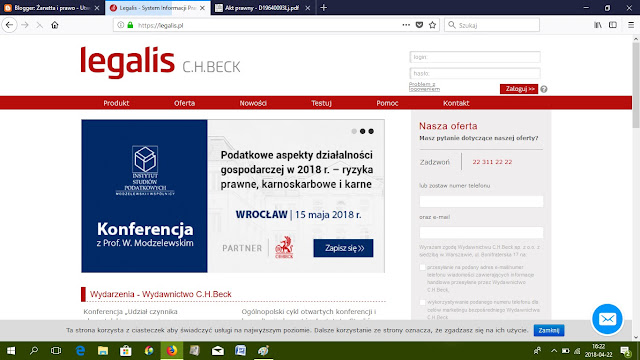The height and width of the screenshot is (360, 640).
Task: Switch to Firefox on taskbar
Action: [172, 351]
